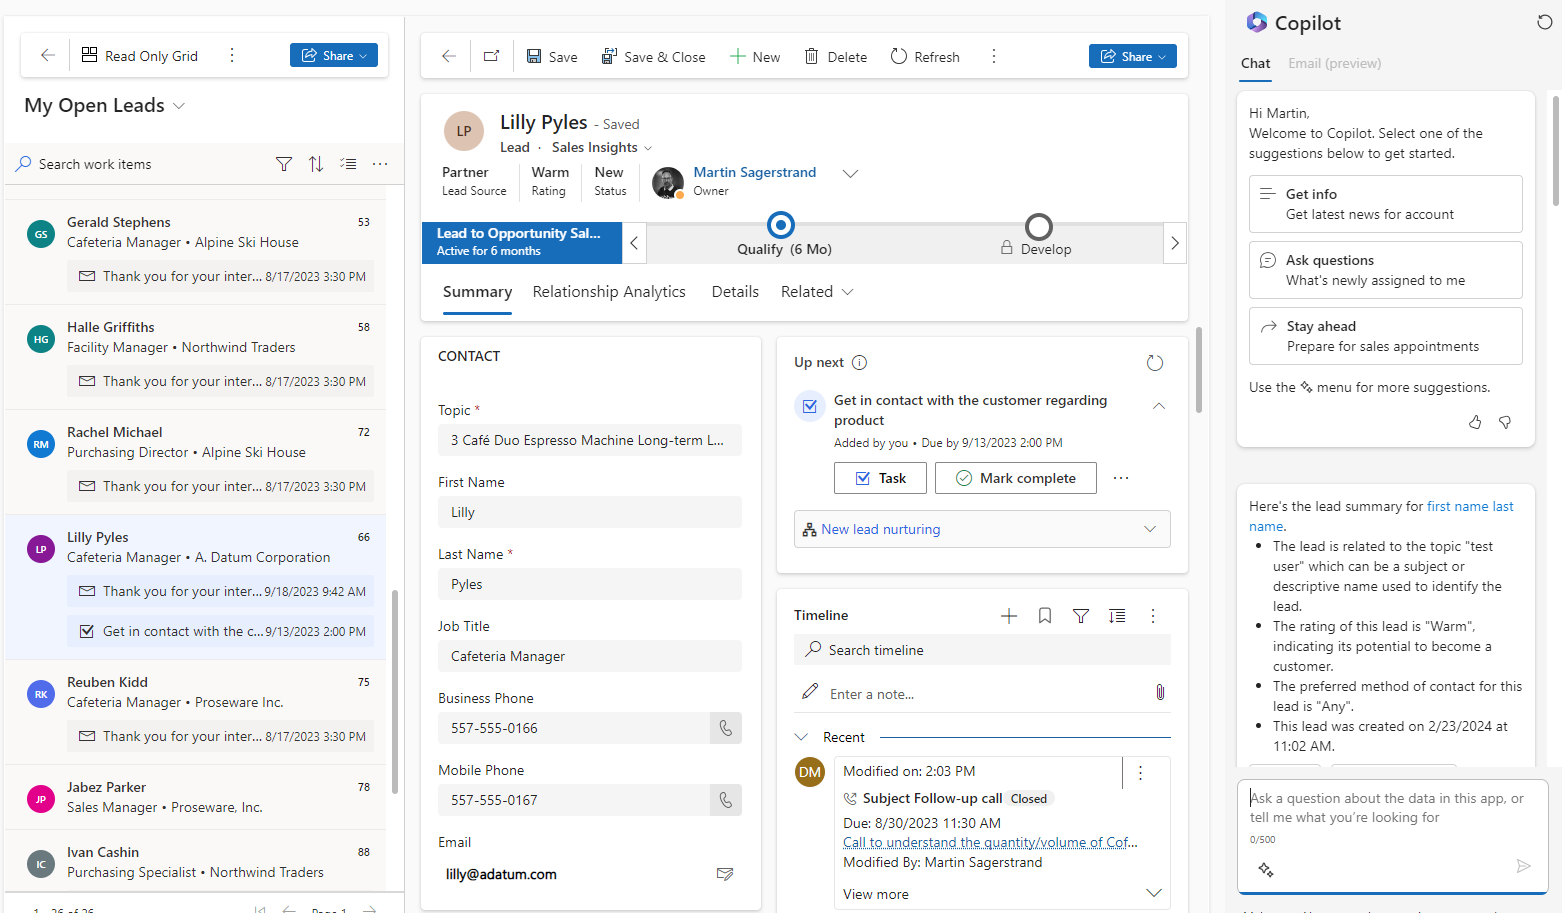Open the Share dropdown in record toolbar
The height and width of the screenshot is (913, 1562).
[1133, 56]
